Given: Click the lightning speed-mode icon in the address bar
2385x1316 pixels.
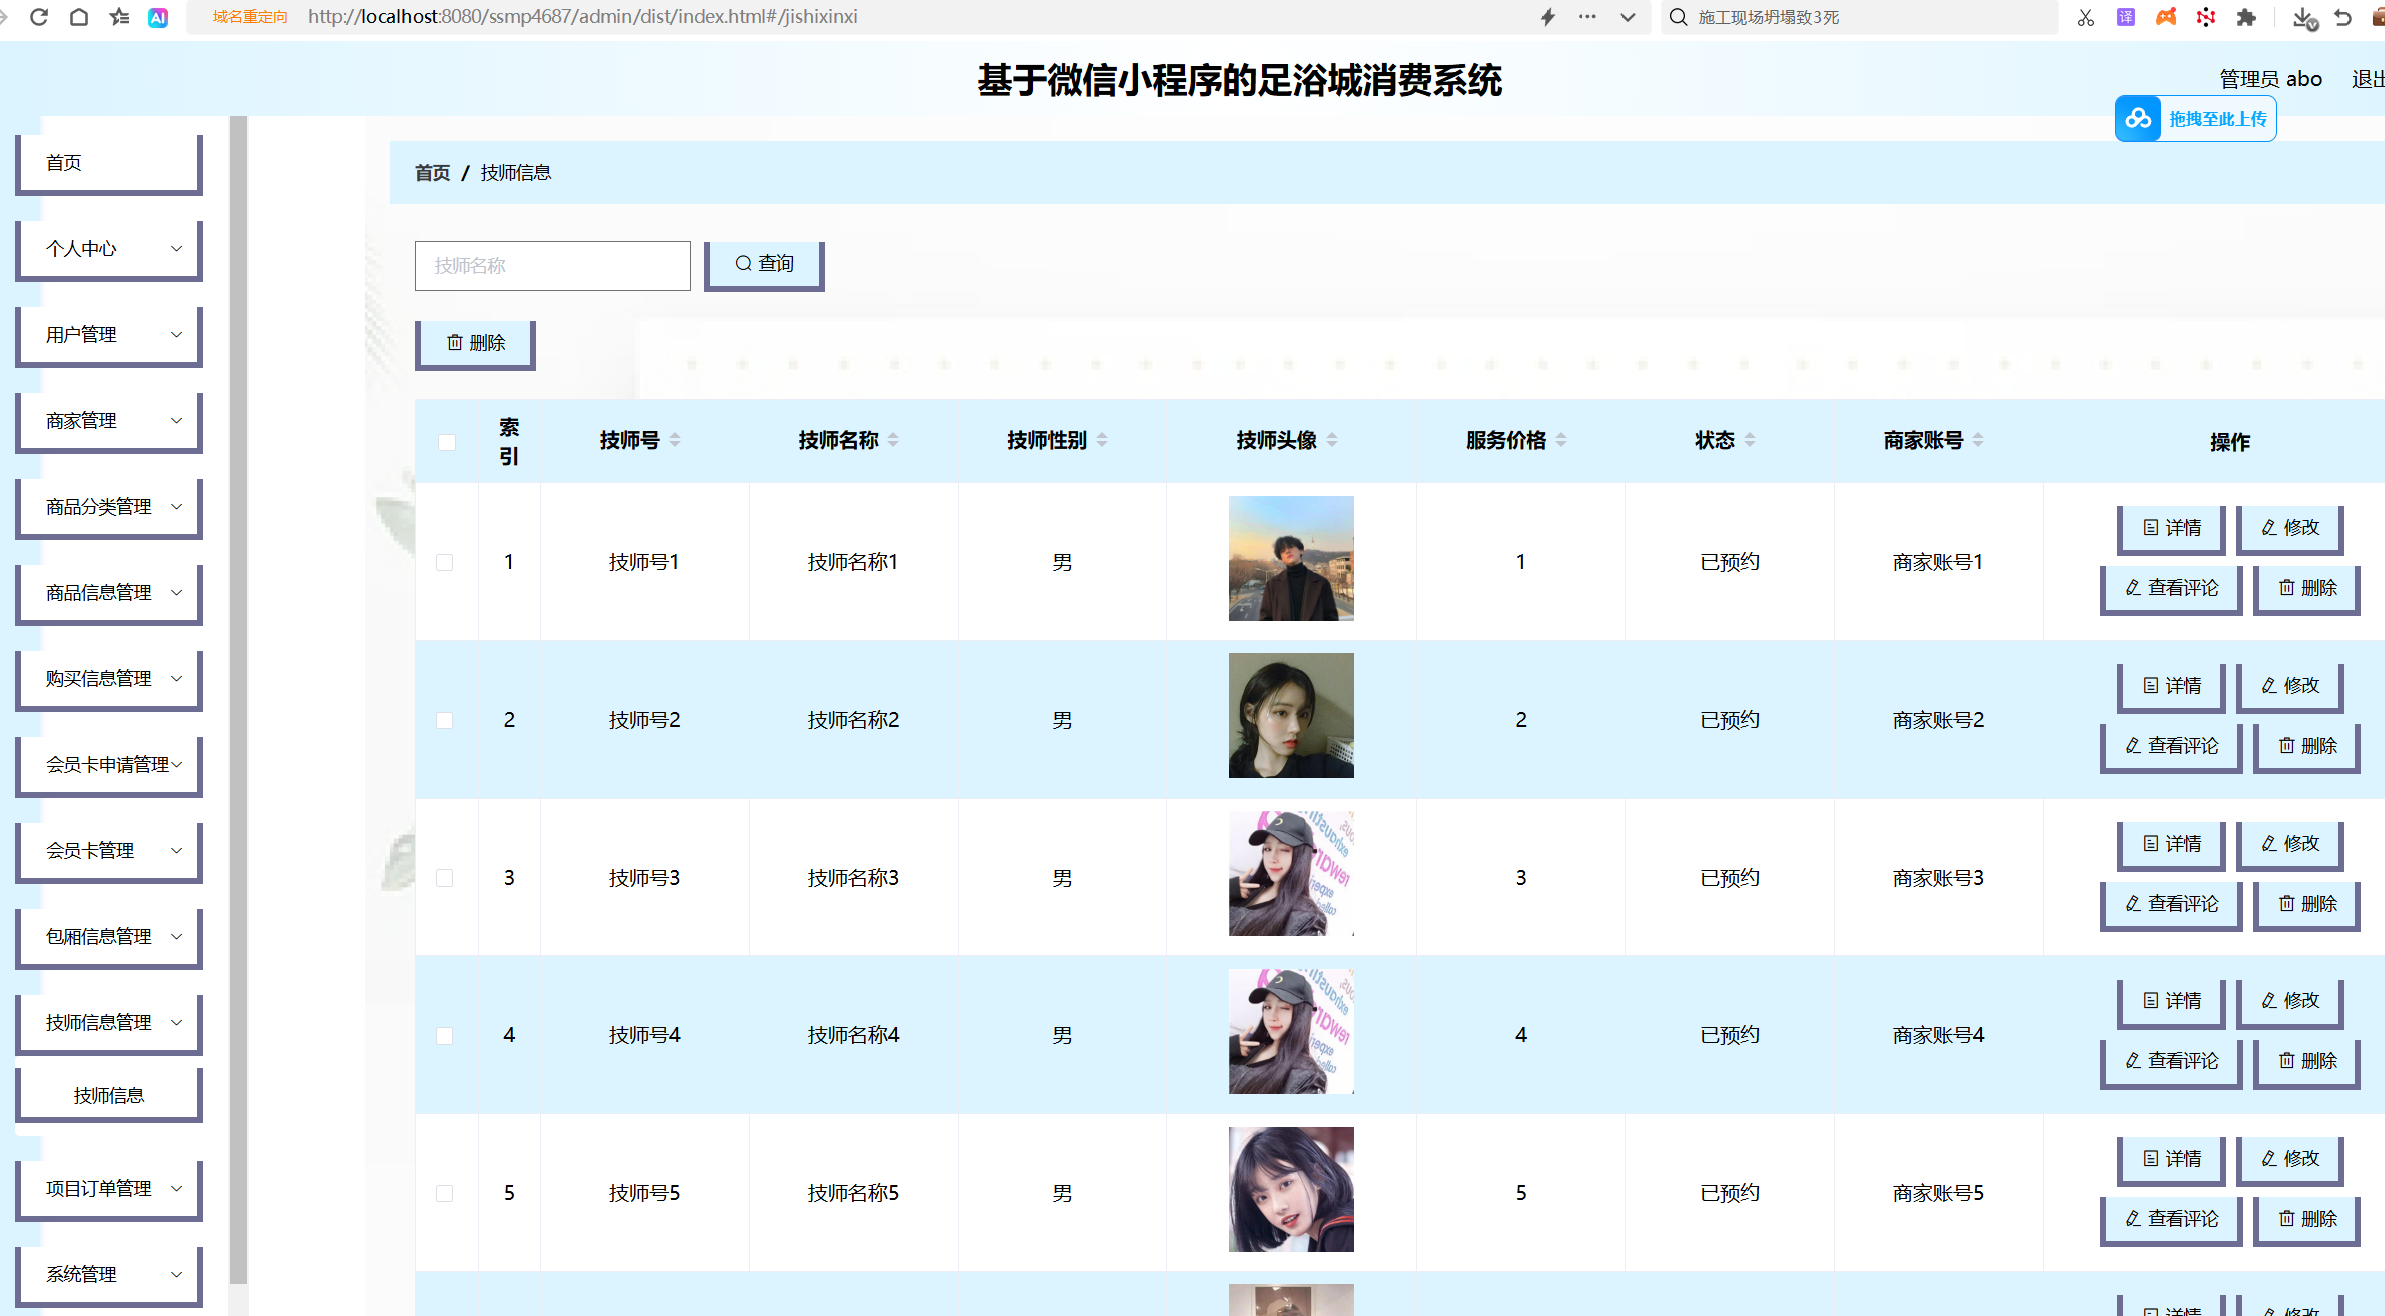Looking at the screenshot, I should (x=1548, y=17).
